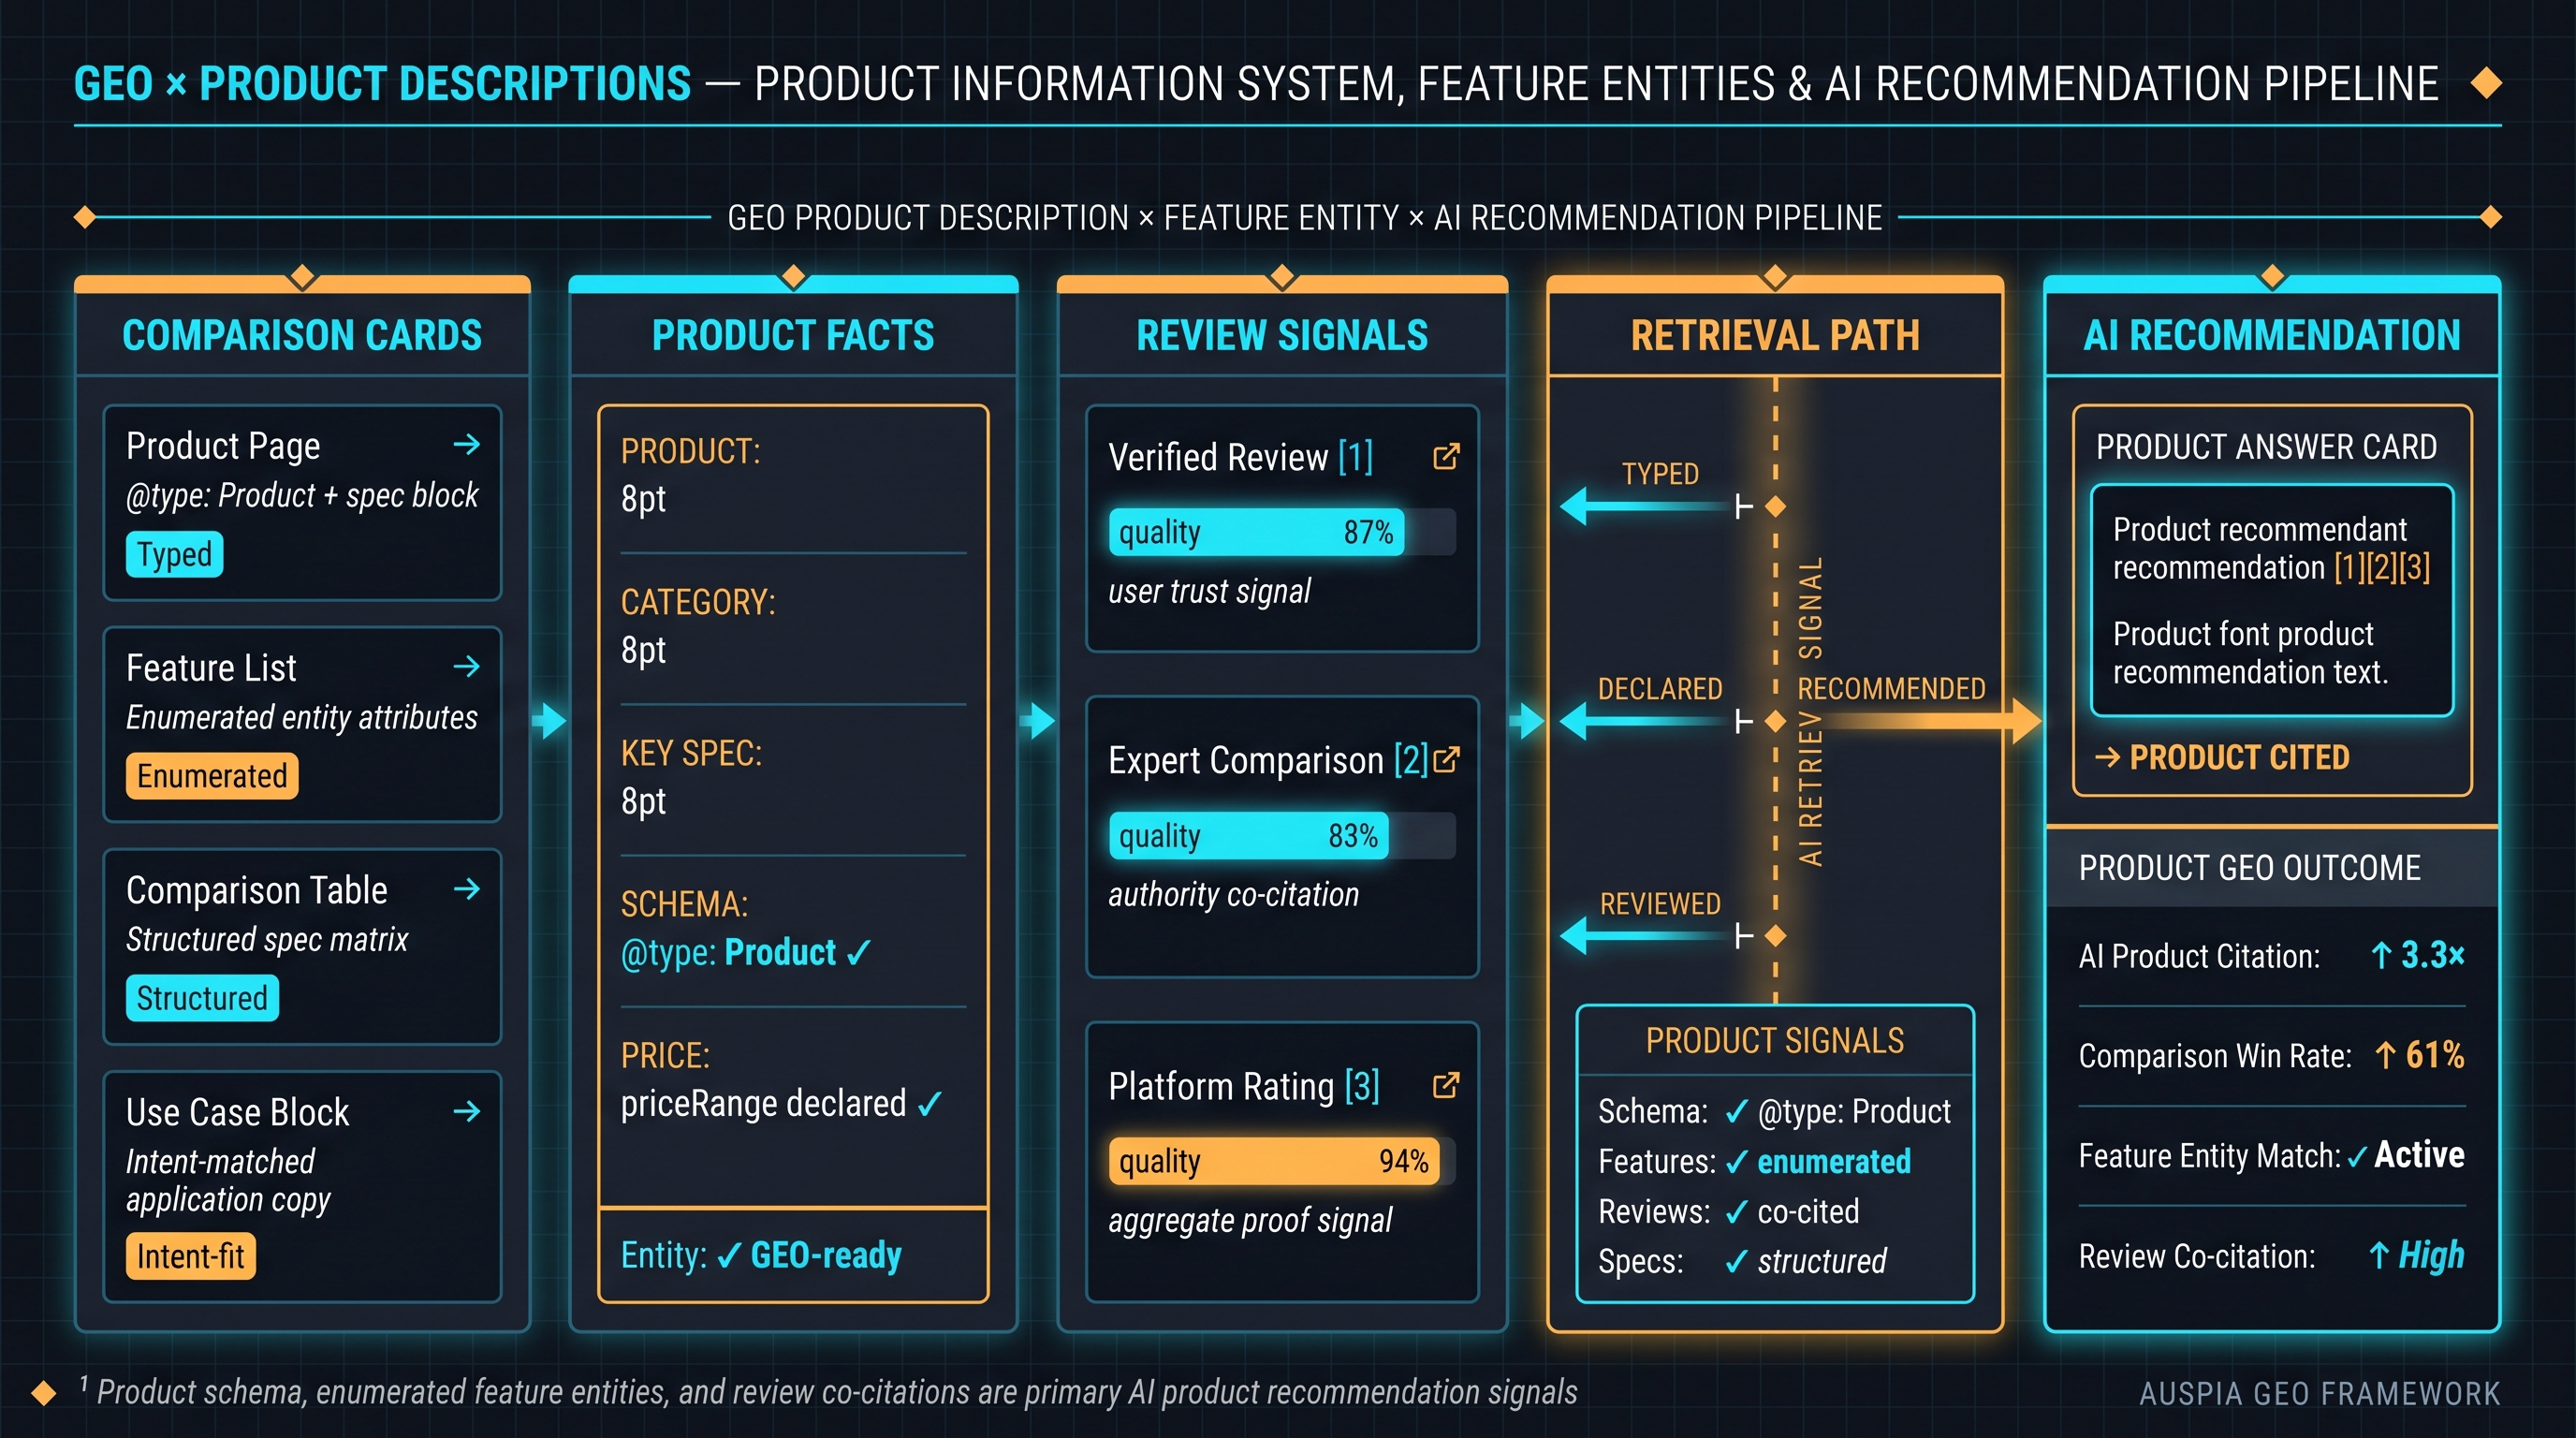
Task: Click the arrow icon on Feature List card
Action: (x=466, y=666)
